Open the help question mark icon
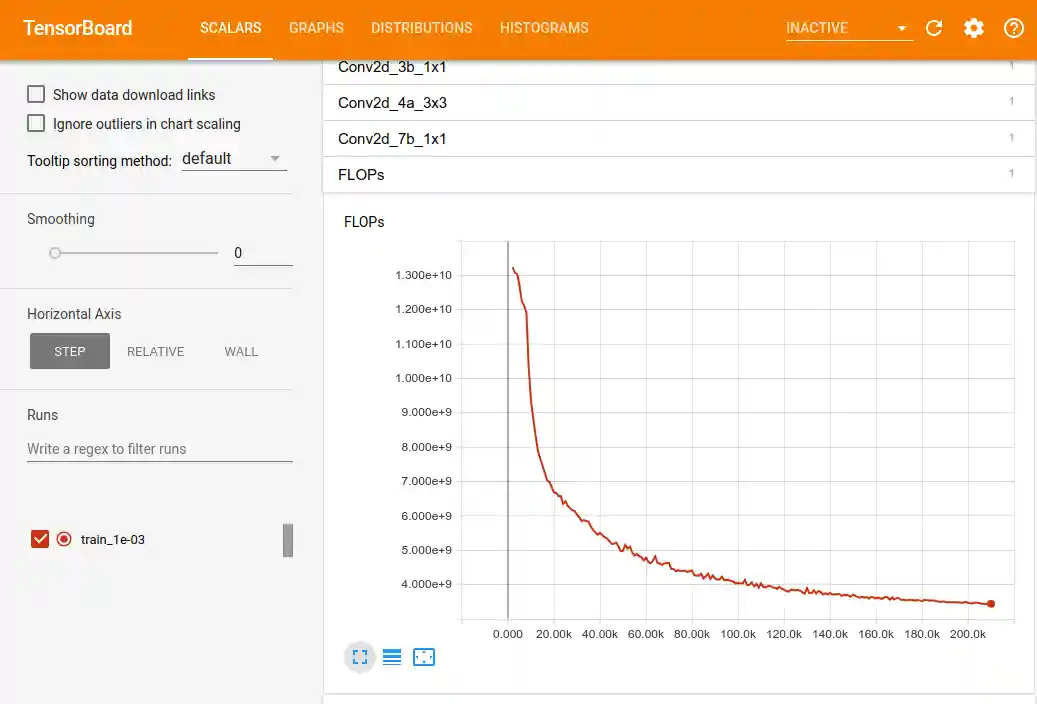Screen dimensions: 1037x704 1013,28
